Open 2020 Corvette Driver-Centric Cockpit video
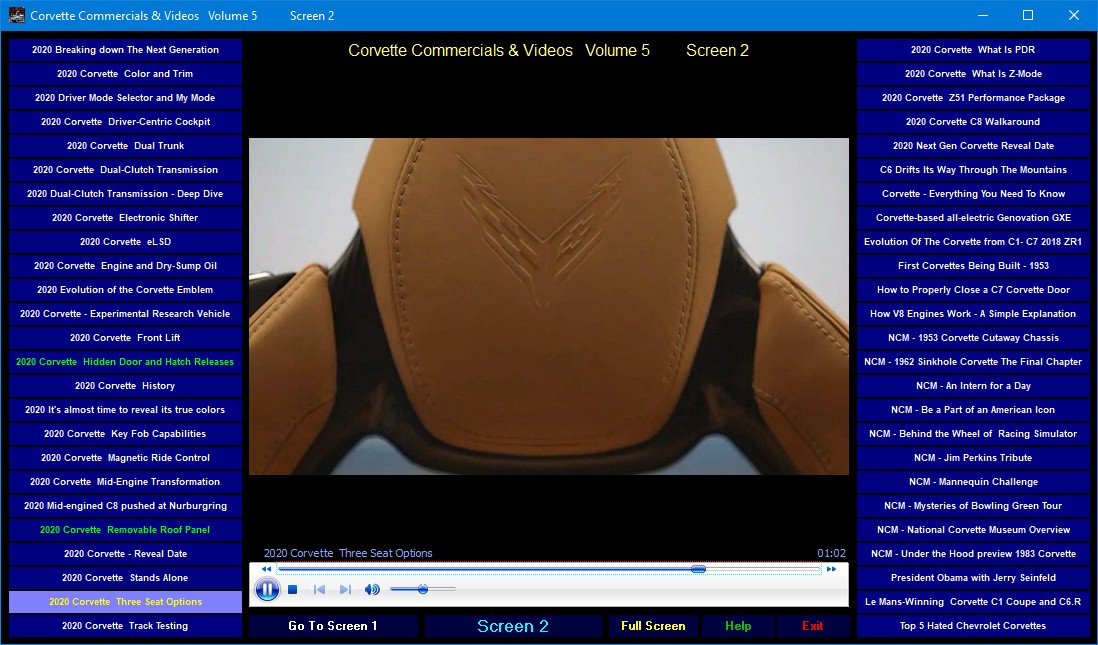Viewport: 1098px width, 645px height. (125, 122)
